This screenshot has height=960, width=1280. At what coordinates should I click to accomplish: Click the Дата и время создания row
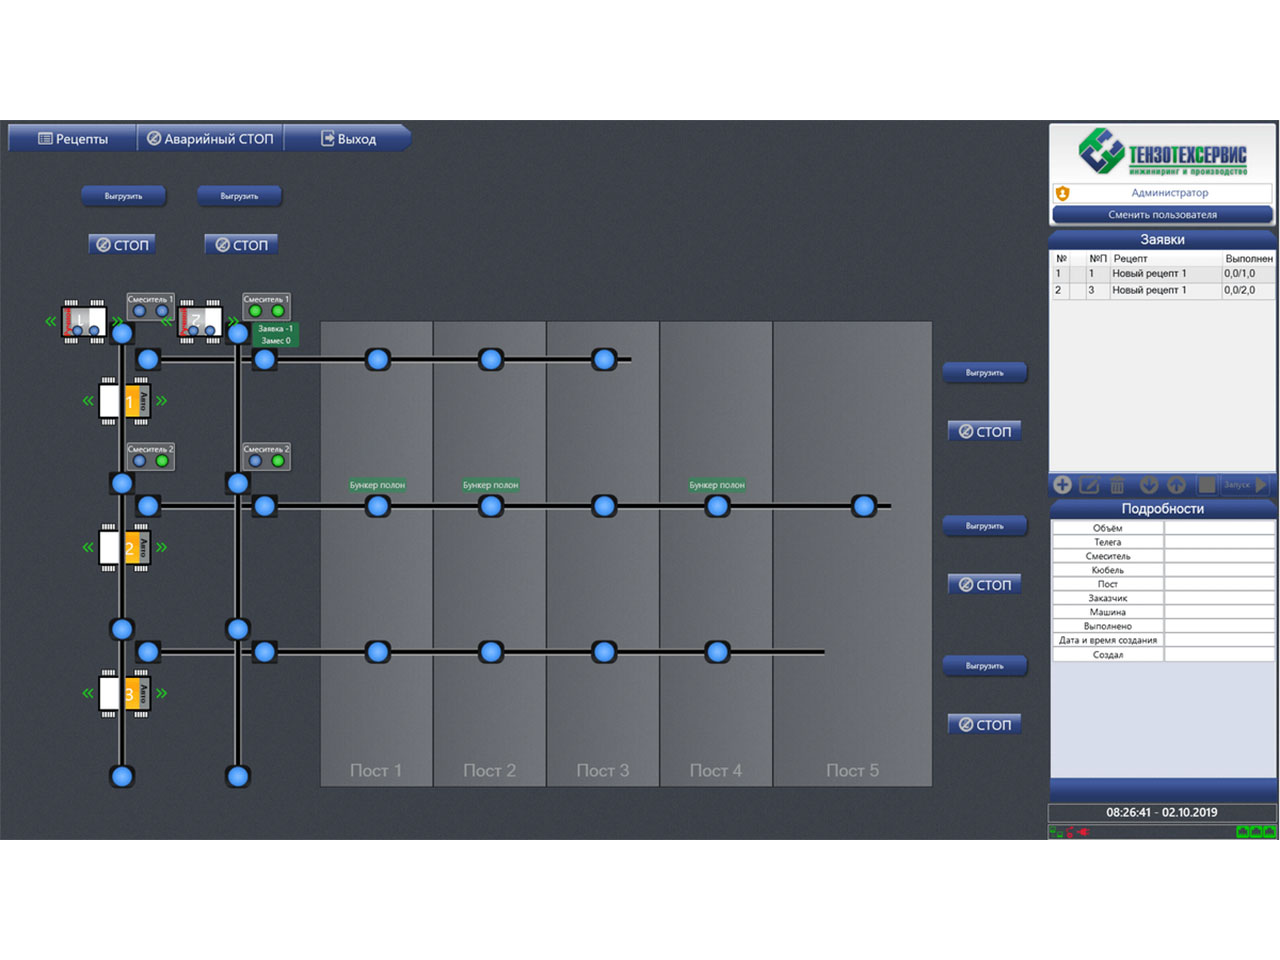pyautogui.click(x=1163, y=640)
